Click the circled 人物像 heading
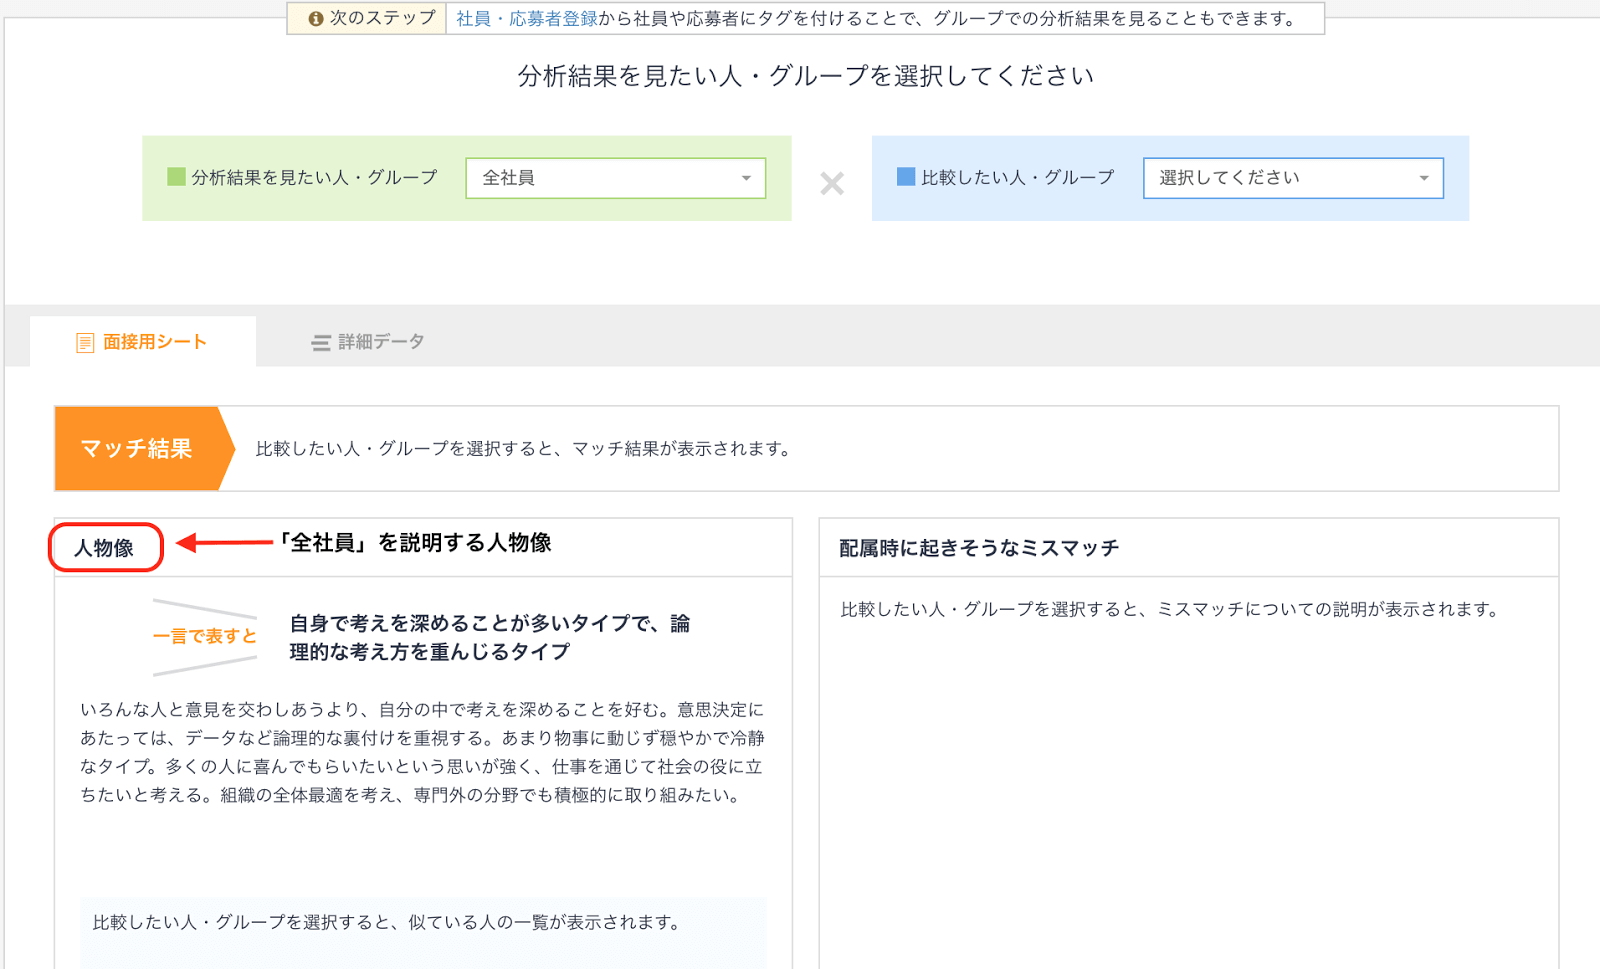1600x969 pixels. pos(105,548)
